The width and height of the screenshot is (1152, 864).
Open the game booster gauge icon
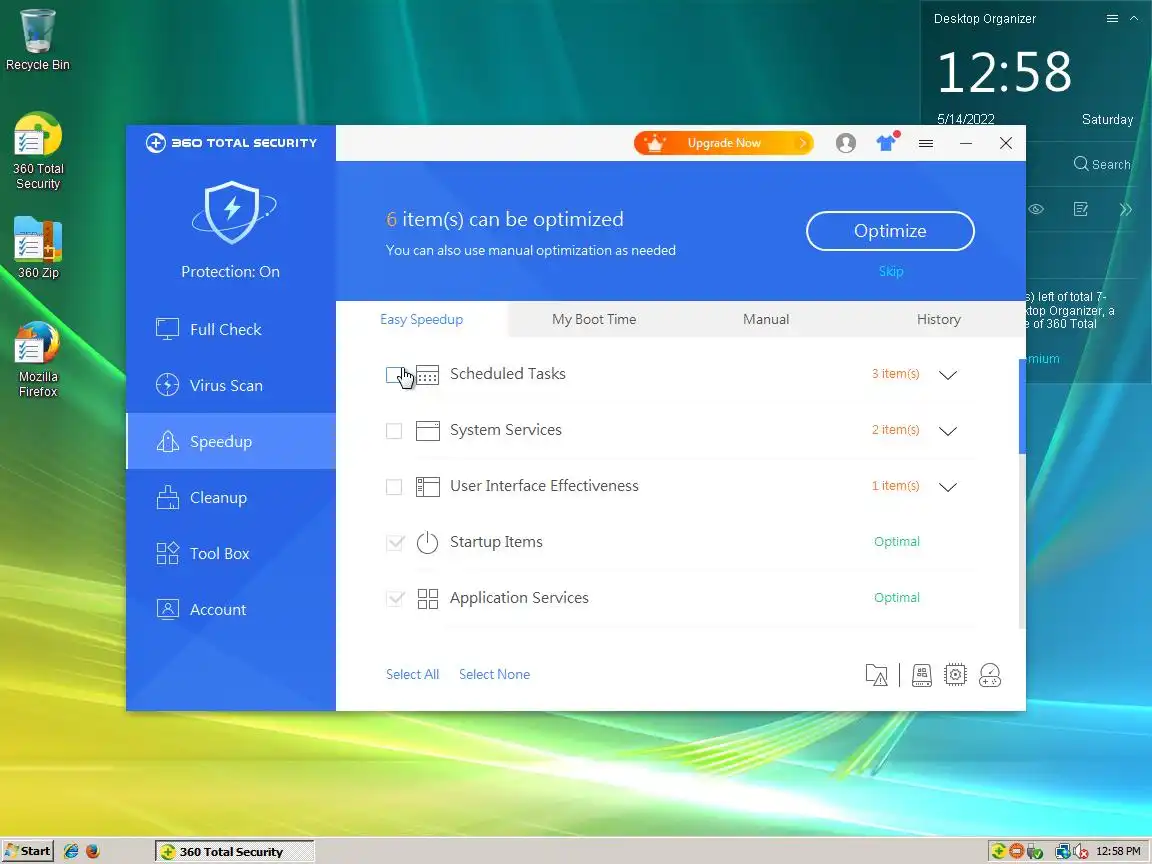point(990,674)
